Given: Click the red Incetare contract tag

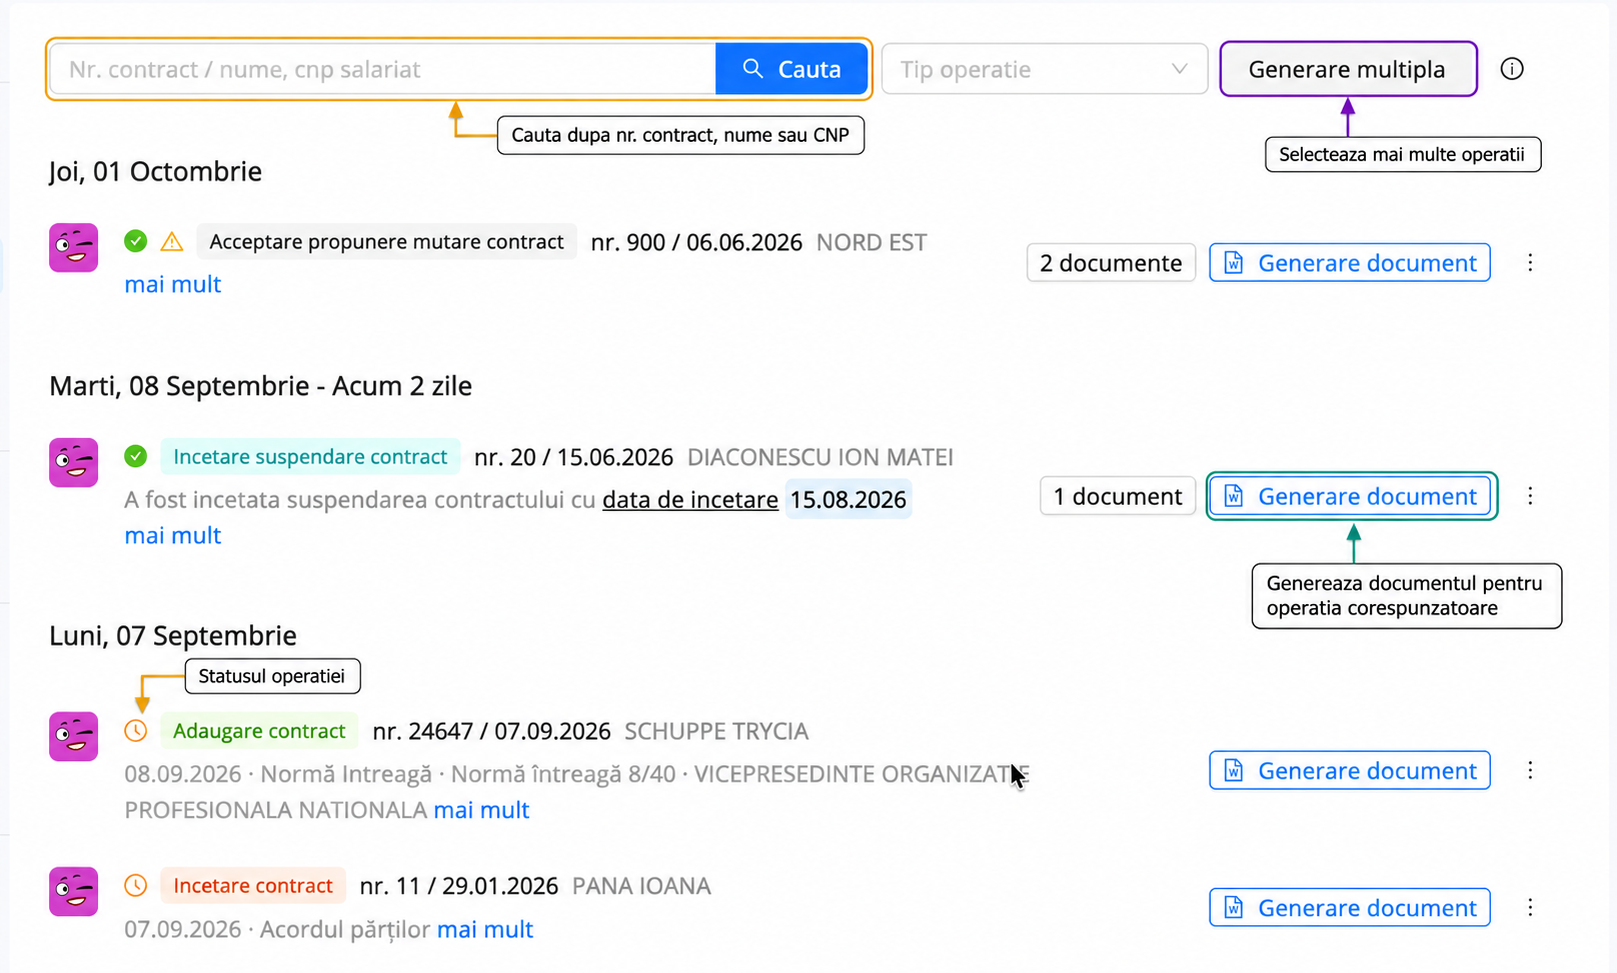Looking at the screenshot, I should 253,886.
